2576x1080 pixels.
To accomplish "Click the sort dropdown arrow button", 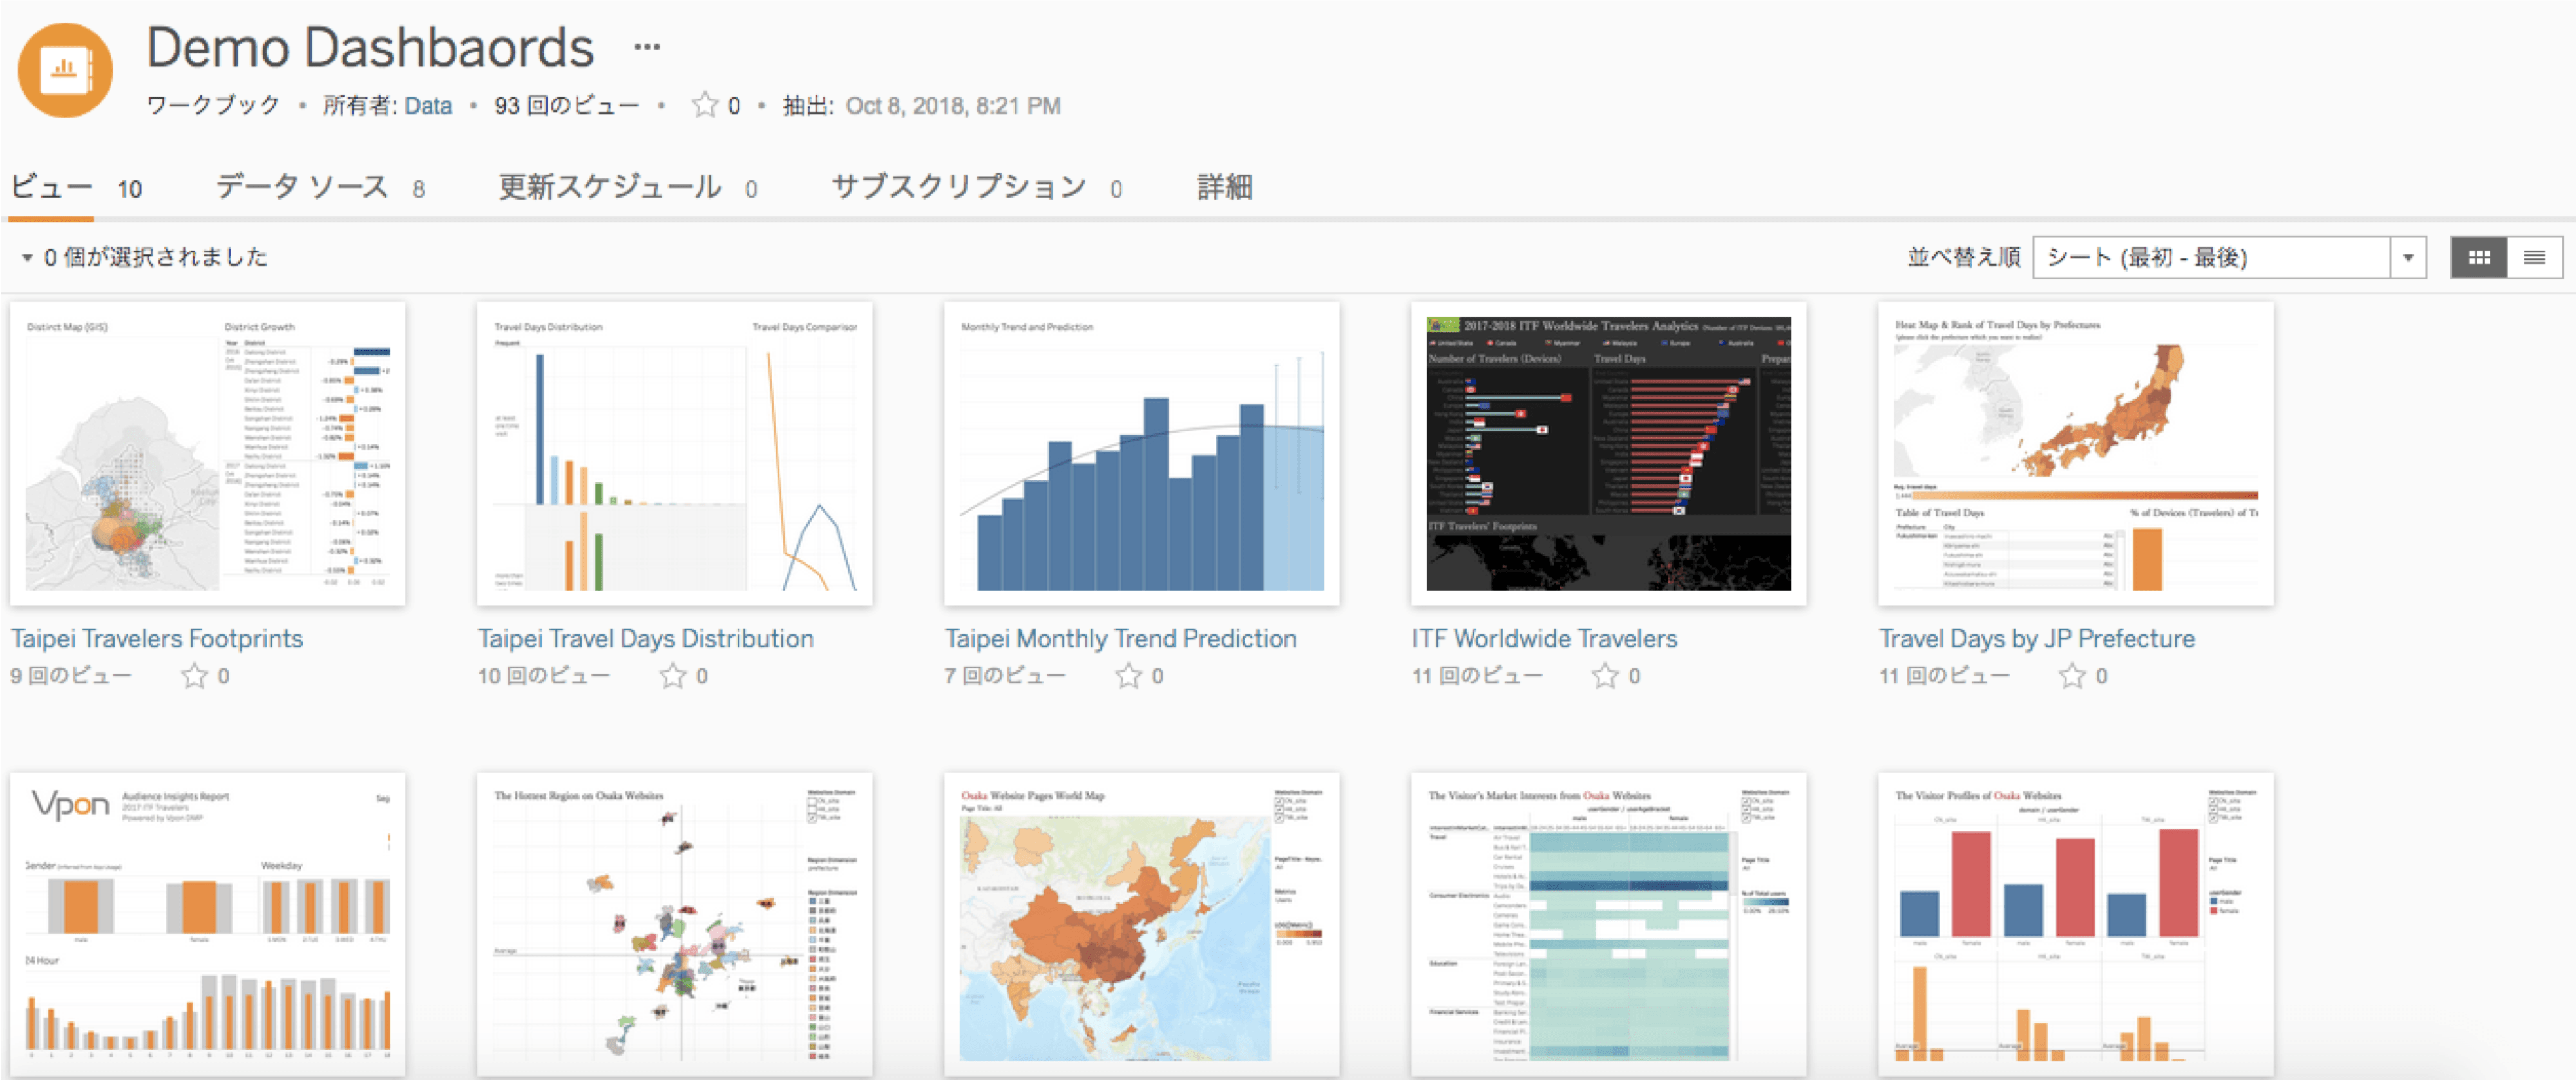I will coord(2408,258).
